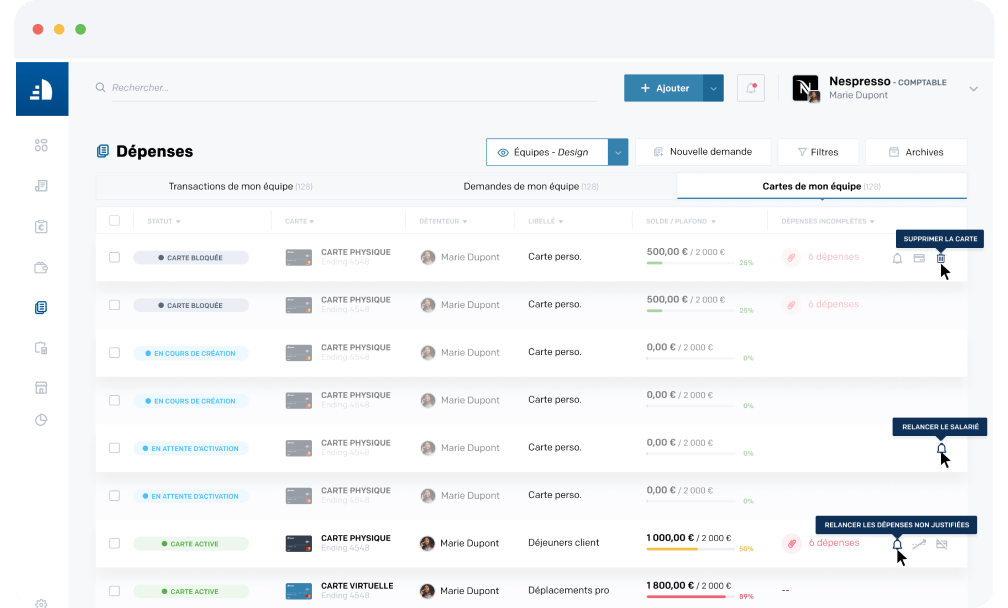
Task: Sort by the LIBELLÉ column header
Action: 546,221
